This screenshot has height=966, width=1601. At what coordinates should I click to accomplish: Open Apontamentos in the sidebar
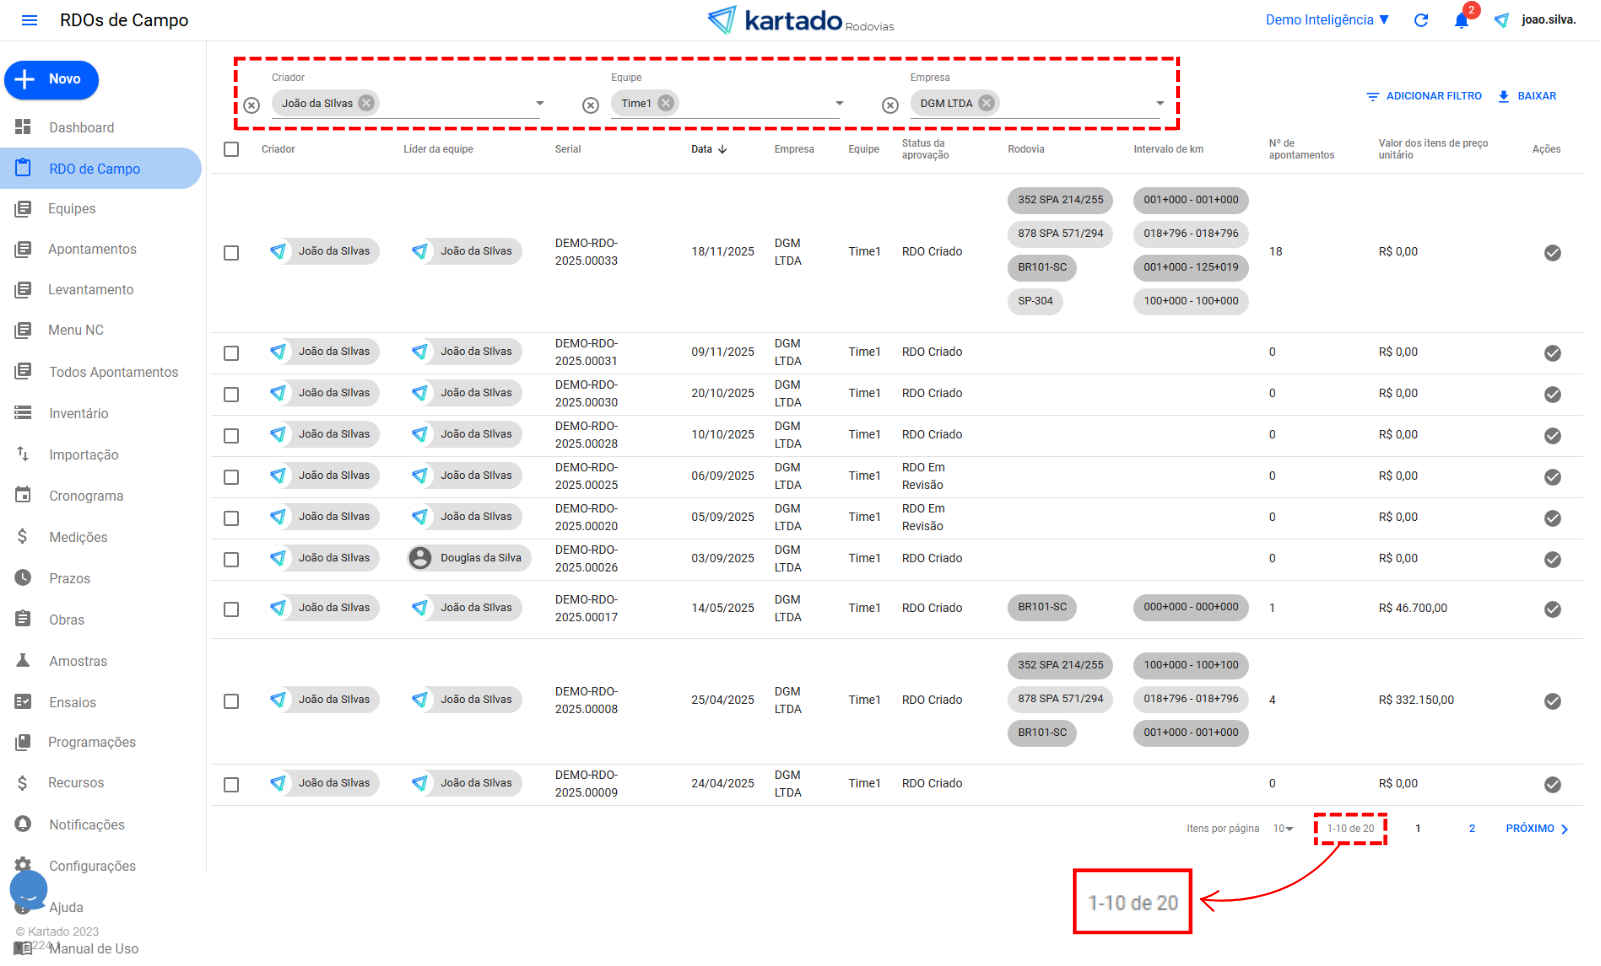pyautogui.click(x=92, y=249)
